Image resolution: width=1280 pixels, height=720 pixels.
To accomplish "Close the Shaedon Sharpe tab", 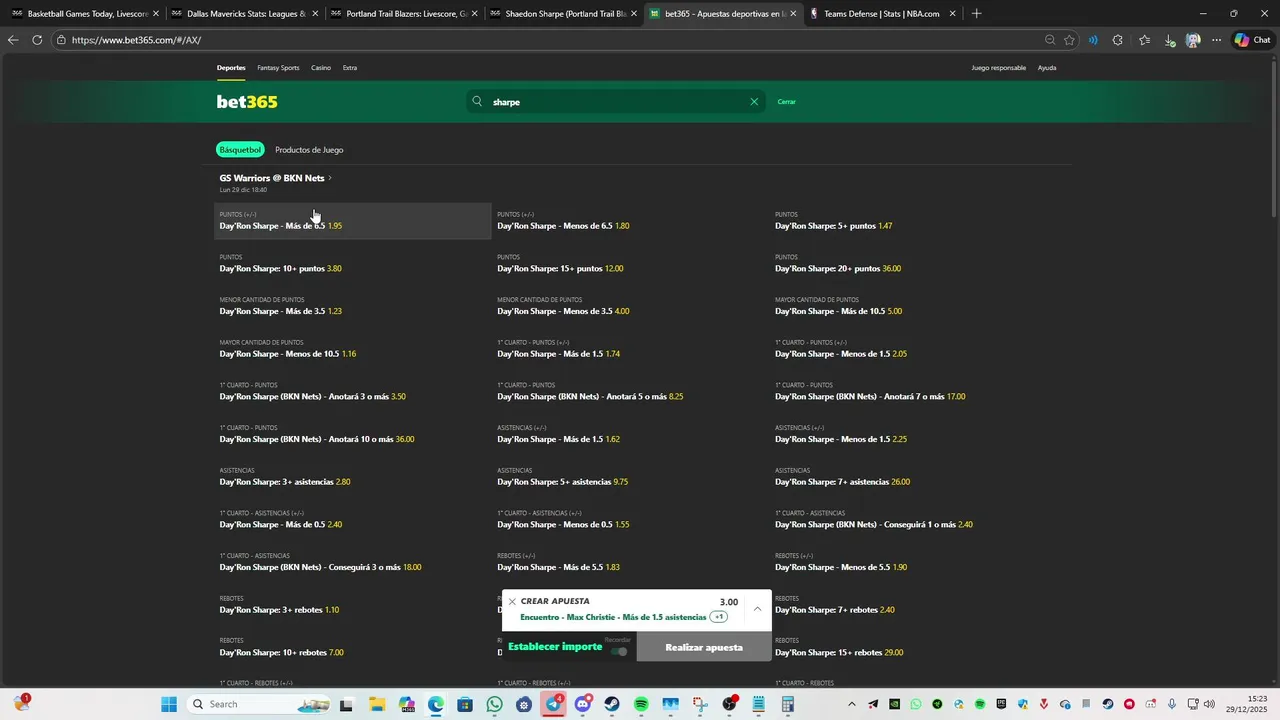I will click(x=634, y=14).
